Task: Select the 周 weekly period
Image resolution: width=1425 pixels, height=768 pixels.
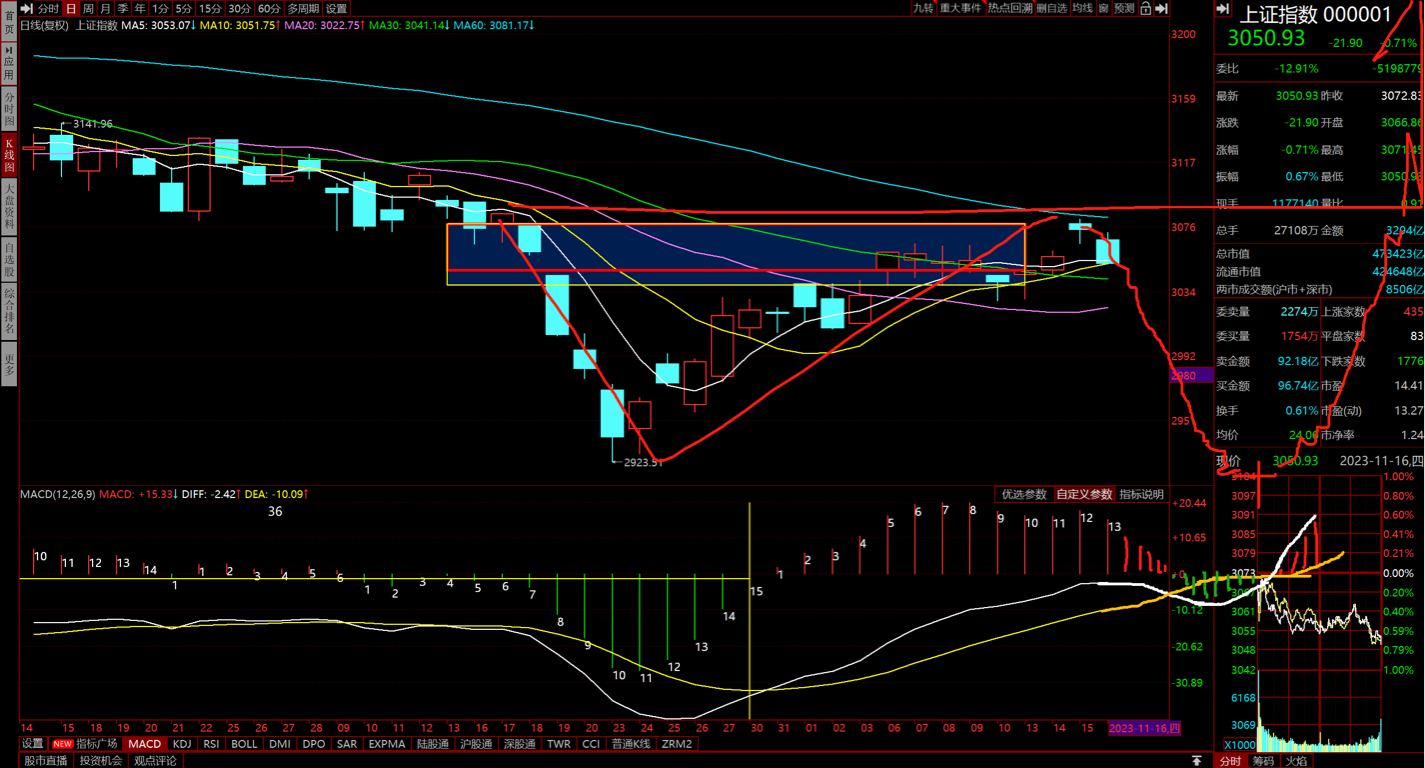Action: tap(88, 8)
